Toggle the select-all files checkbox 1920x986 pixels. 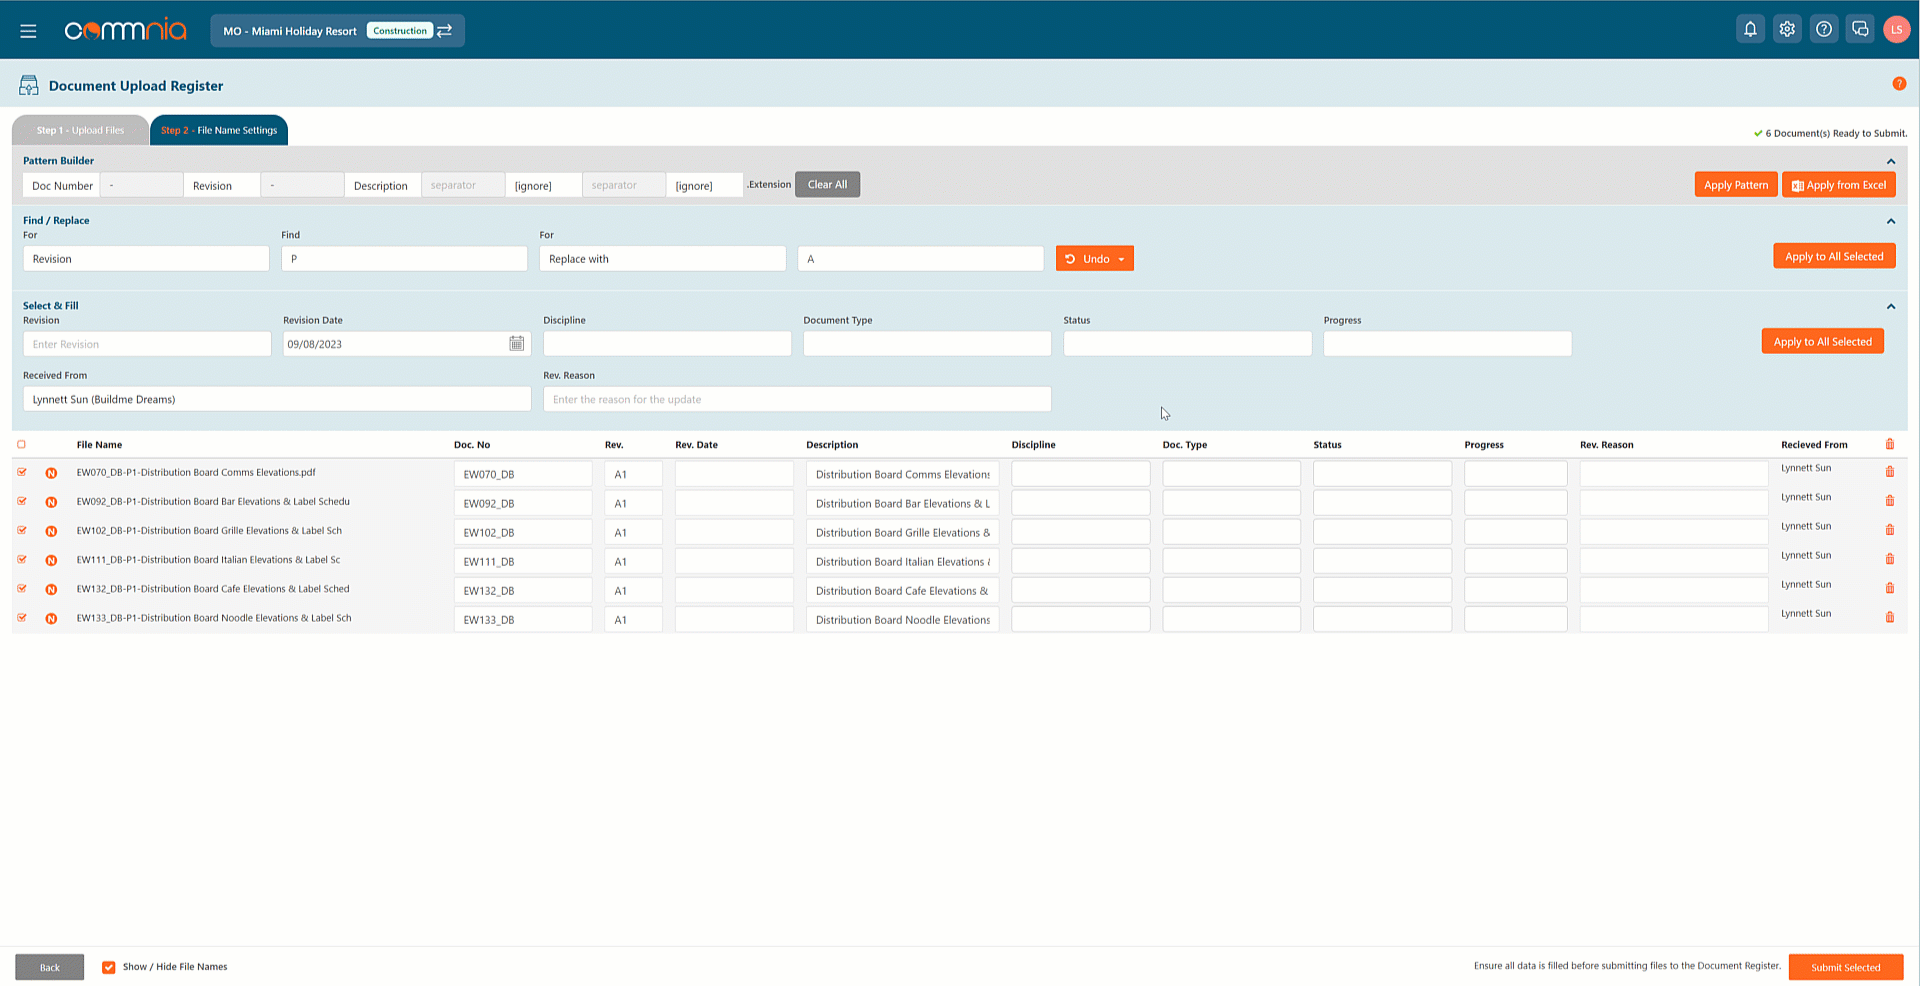pos(21,444)
